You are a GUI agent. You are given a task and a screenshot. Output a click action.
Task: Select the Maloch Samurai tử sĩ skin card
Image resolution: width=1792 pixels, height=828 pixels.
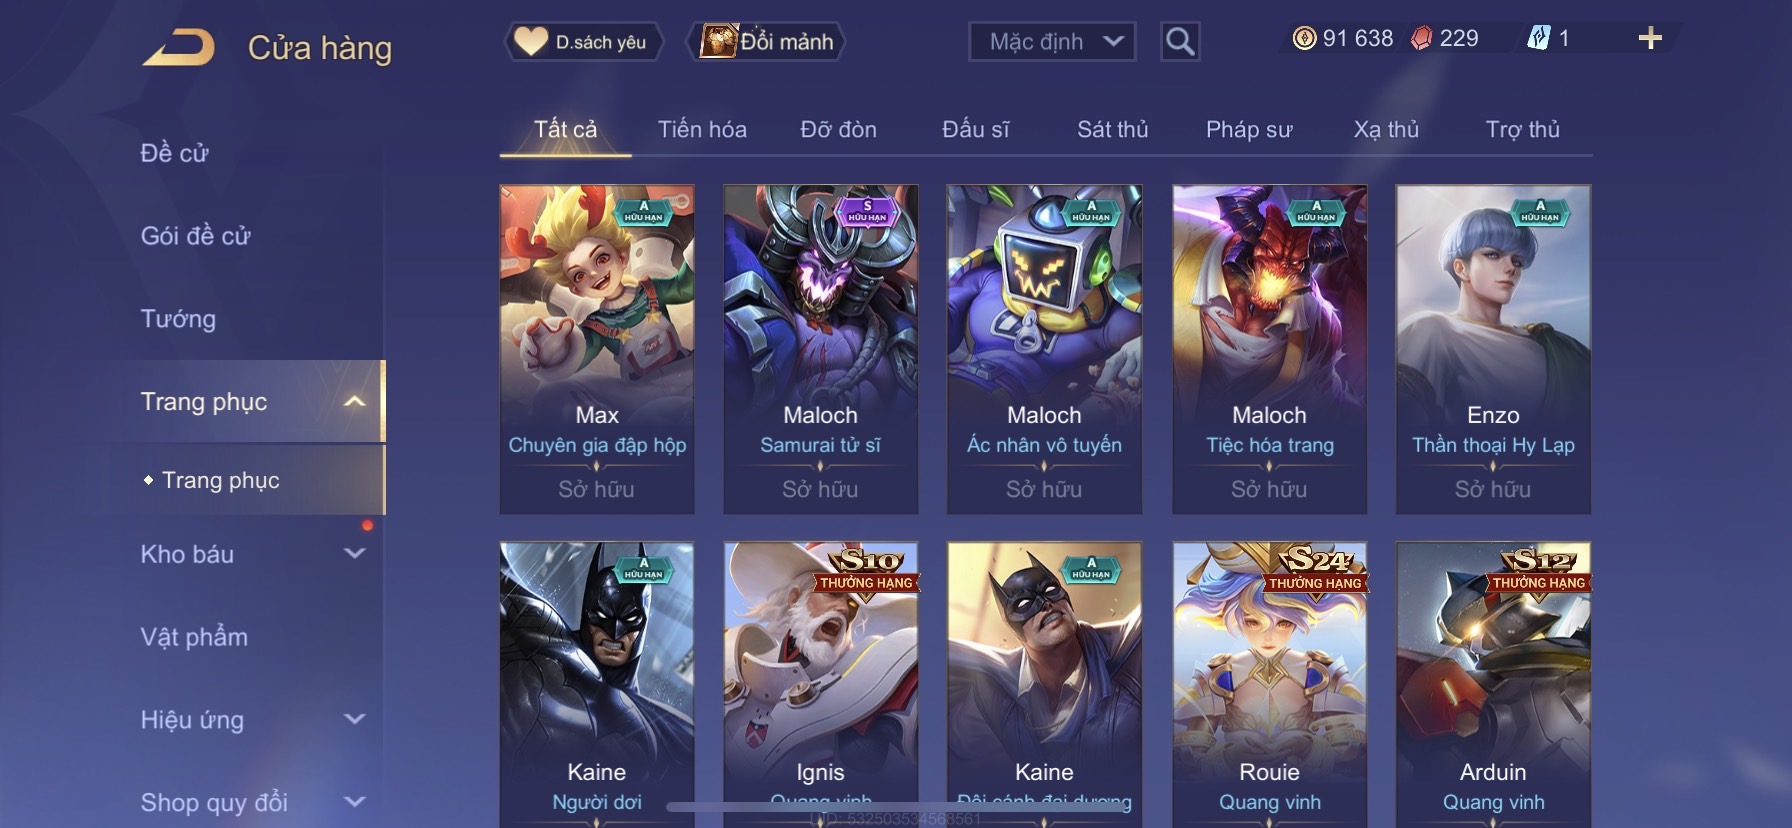pos(820,349)
